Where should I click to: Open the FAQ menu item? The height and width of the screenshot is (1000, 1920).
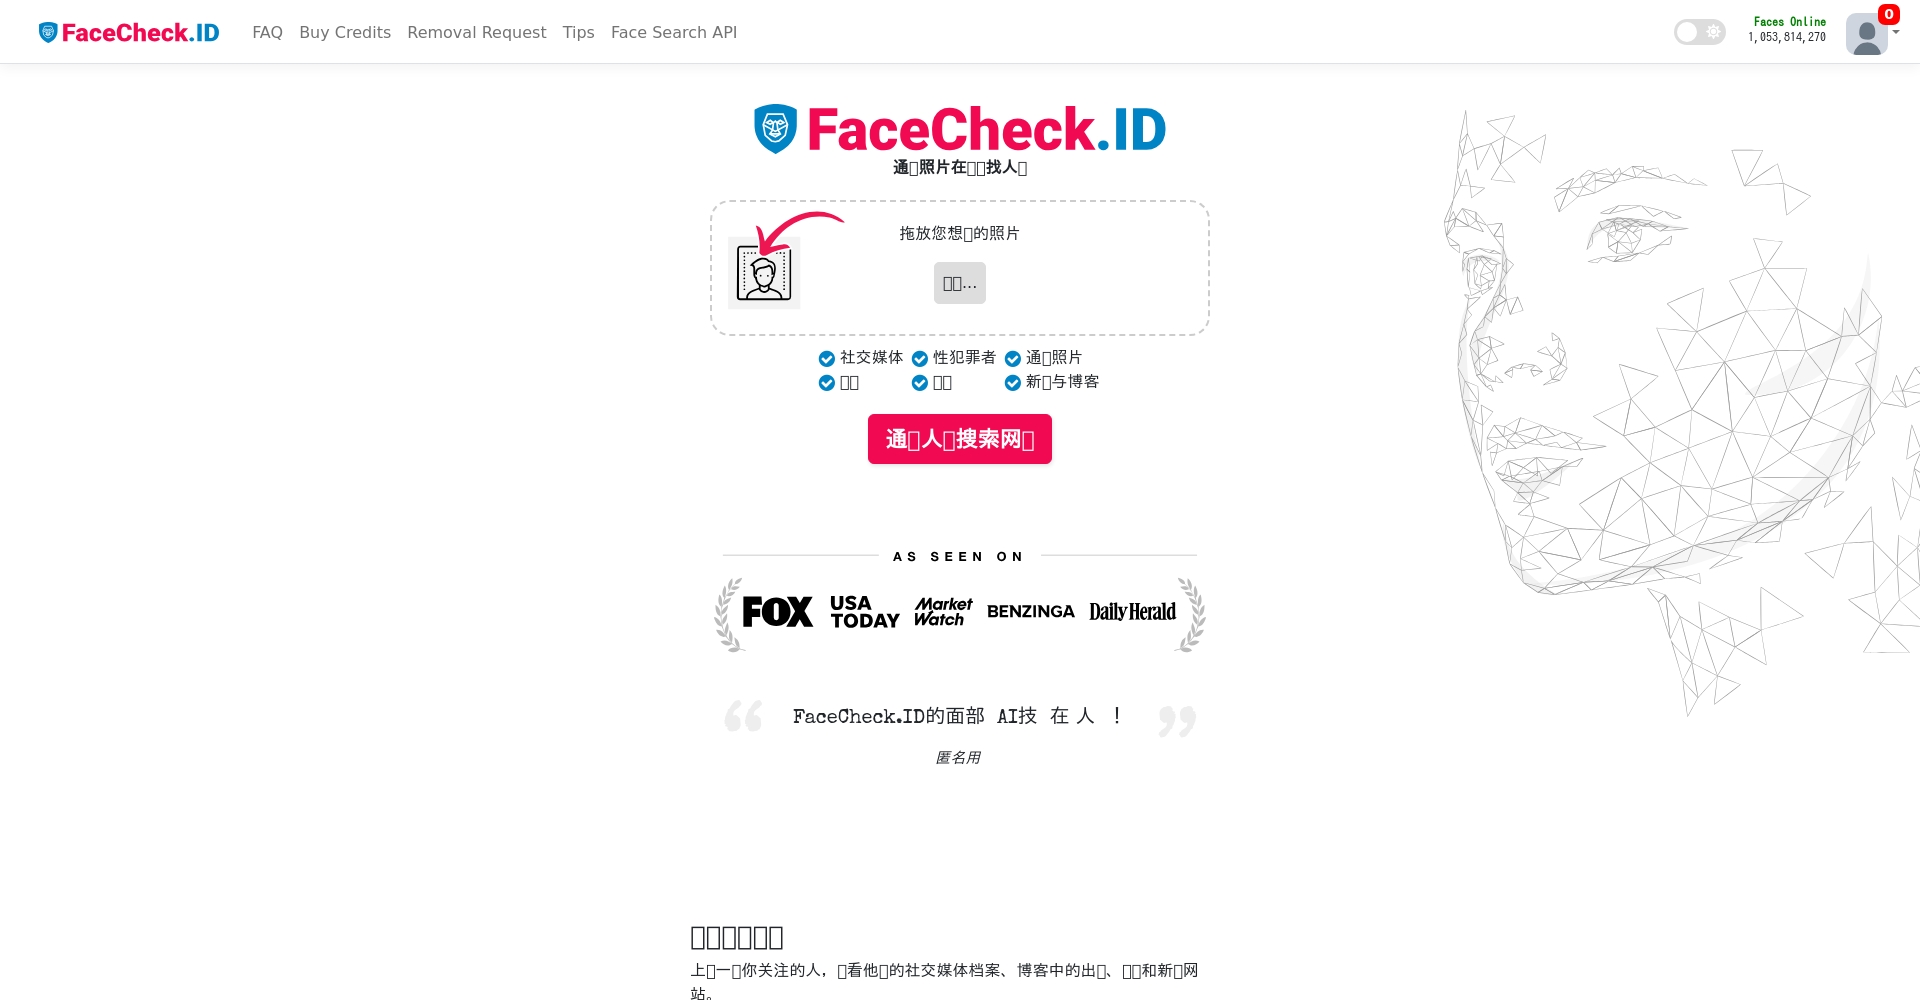tap(267, 32)
